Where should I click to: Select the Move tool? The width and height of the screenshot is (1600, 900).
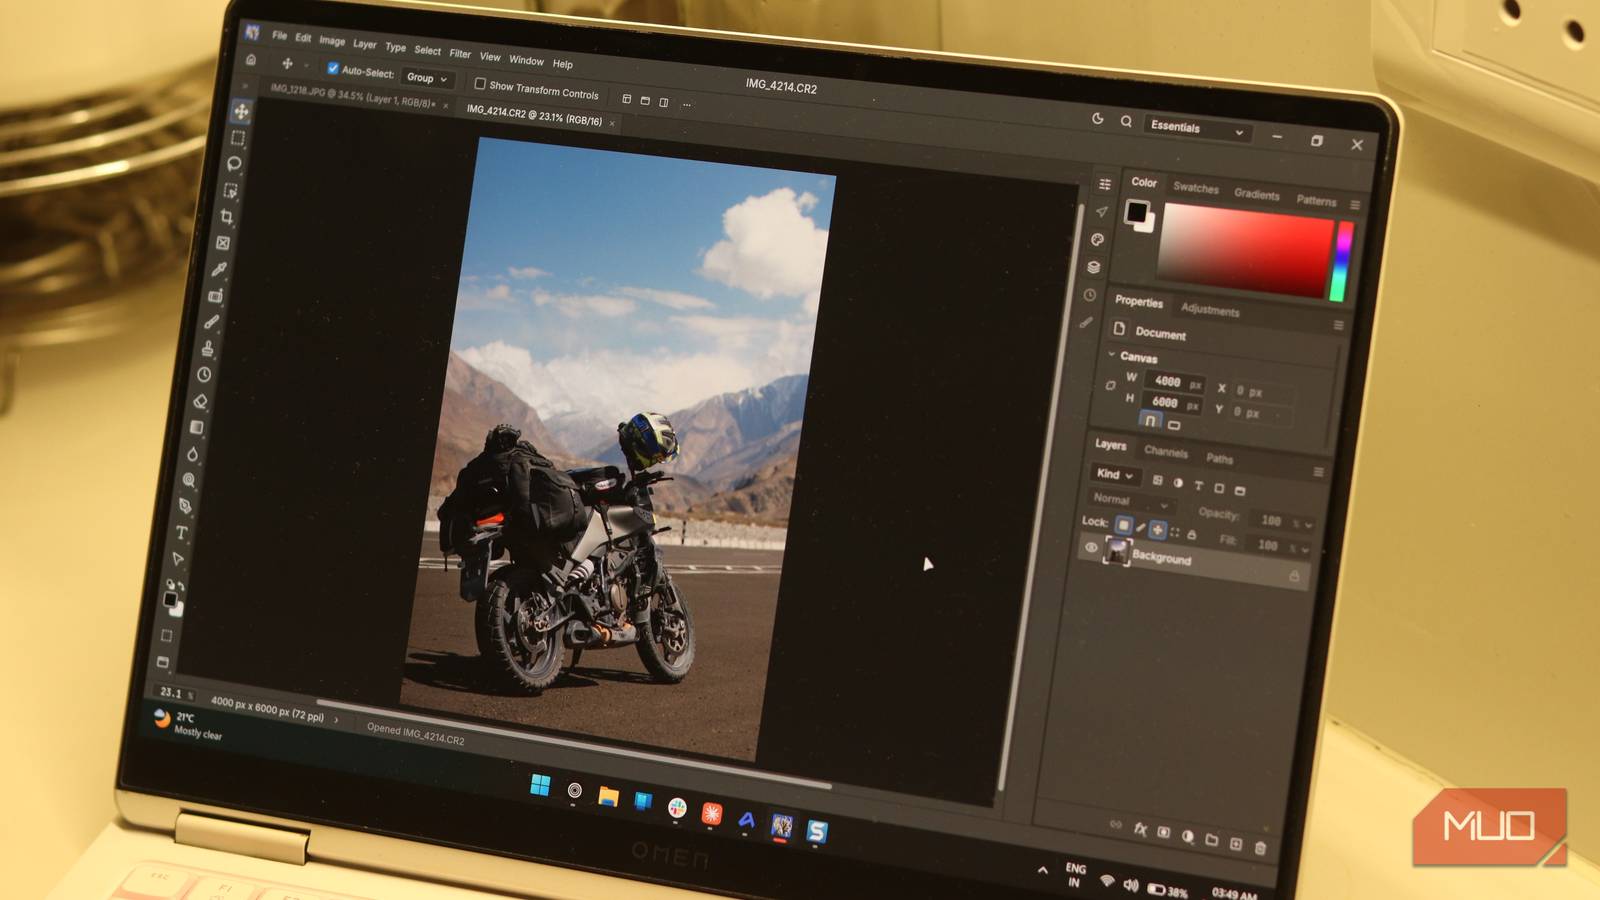click(x=241, y=111)
